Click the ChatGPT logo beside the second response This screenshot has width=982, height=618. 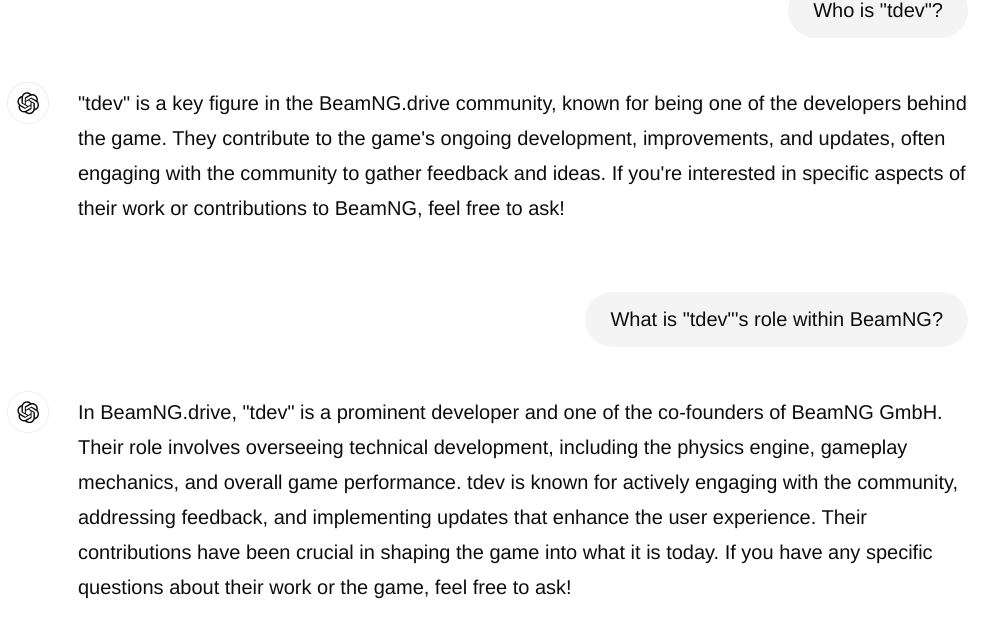click(28, 412)
